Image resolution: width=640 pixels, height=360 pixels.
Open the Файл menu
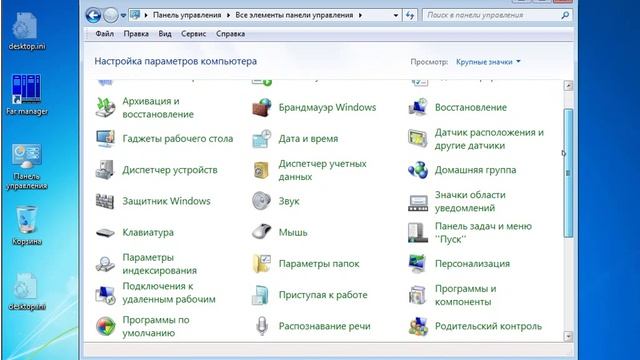[x=104, y=34]
